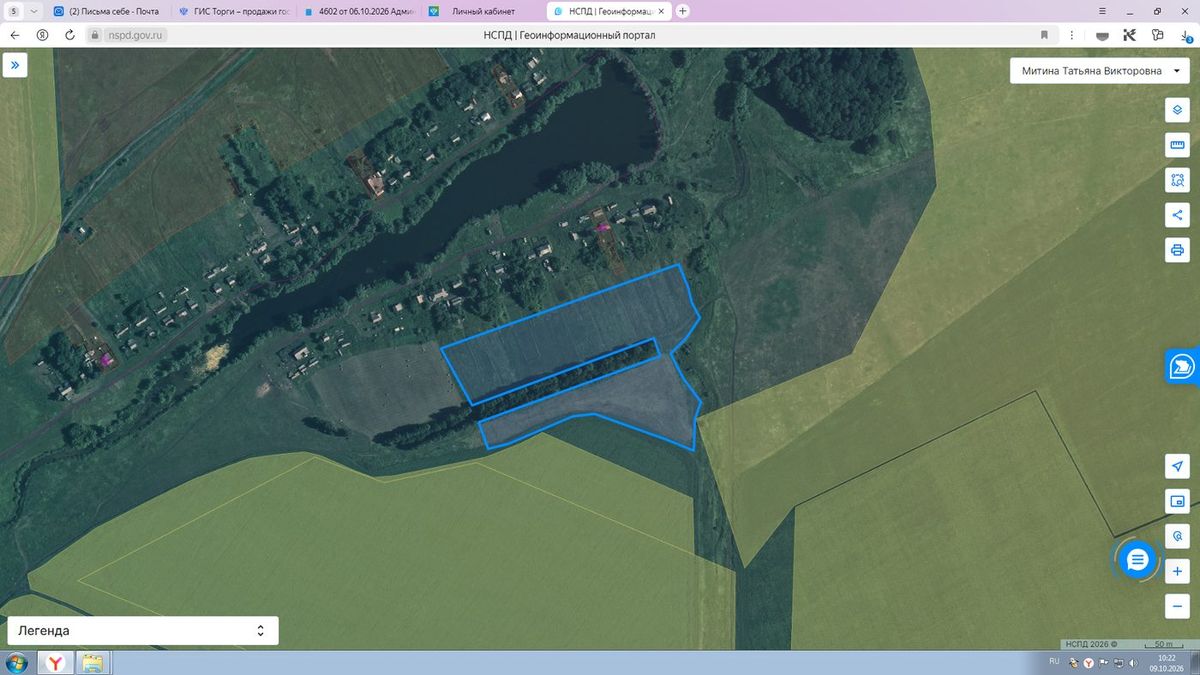Open the Митина Татьяна Викторовна user dropdown
The height and width of the screenshot is (675, 1200).
tap(1099, 71)
